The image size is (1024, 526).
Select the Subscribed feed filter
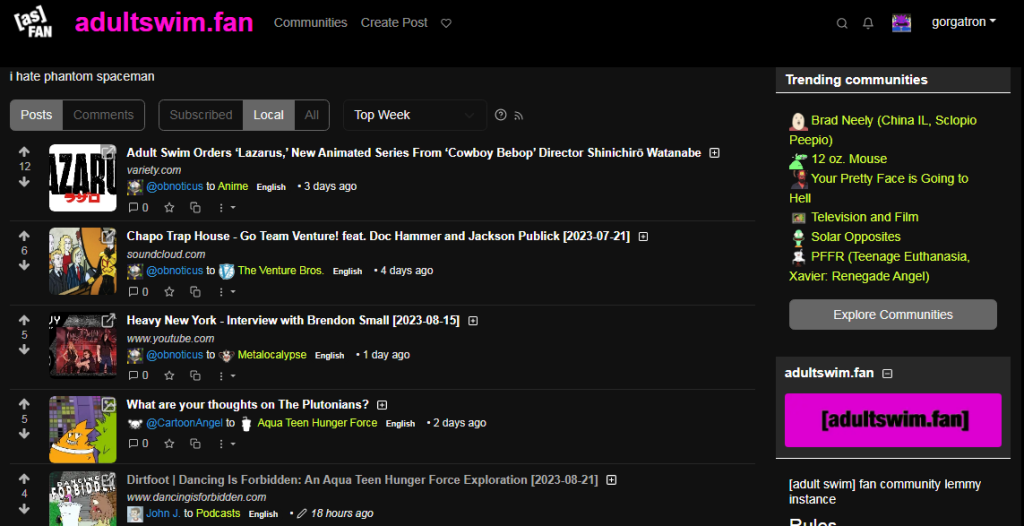(200, 115)
